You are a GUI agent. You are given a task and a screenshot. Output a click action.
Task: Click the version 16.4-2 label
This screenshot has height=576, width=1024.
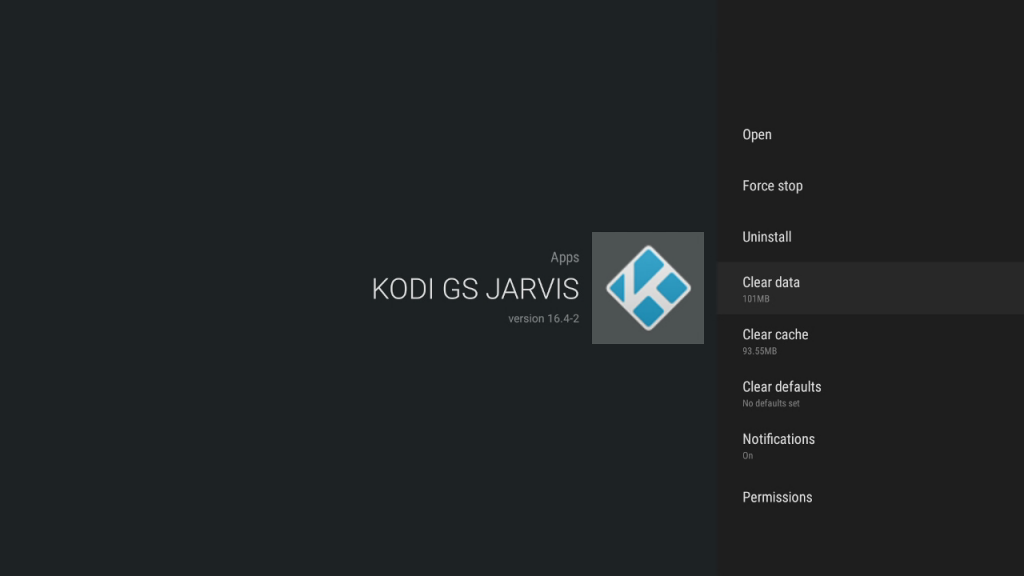tap(543, 319)
